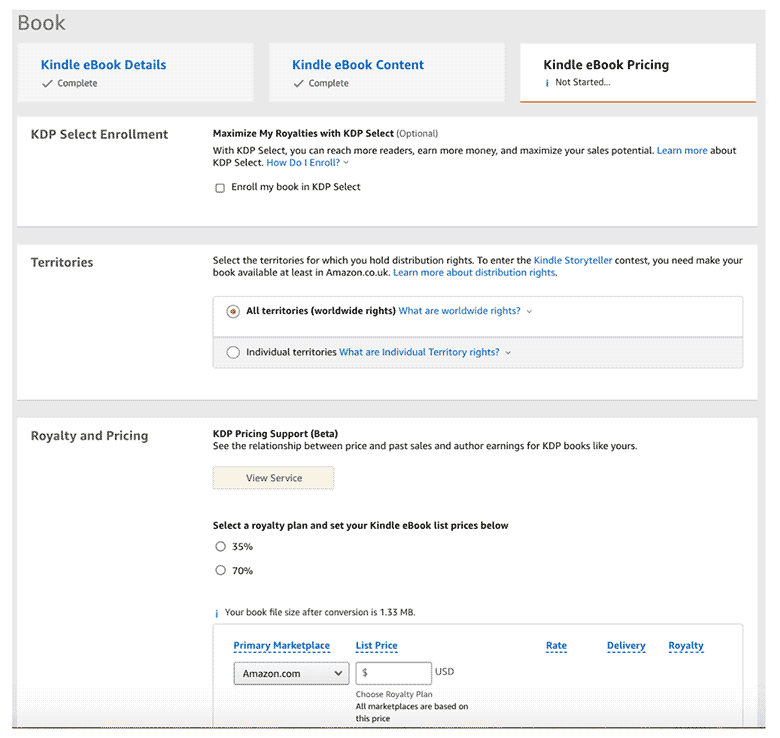The height and width of the screenshot is (738, 780).
Task: Follow Learn more about distribution rights link
Action: (473, 273)
